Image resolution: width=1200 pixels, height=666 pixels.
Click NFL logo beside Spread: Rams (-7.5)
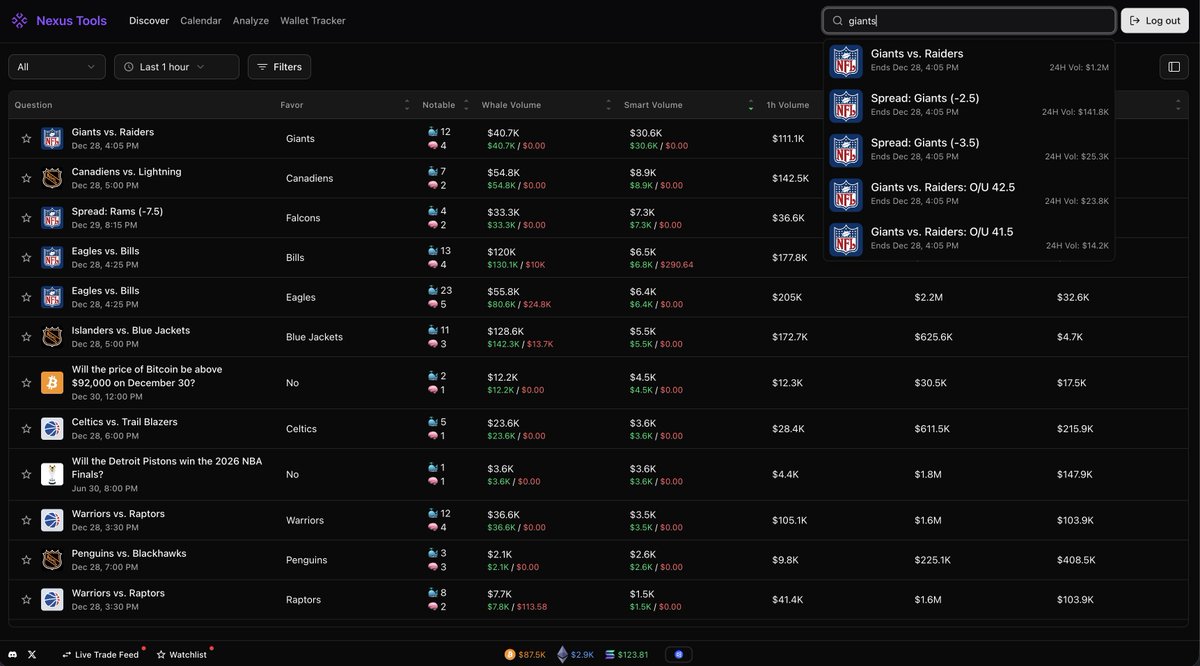[52, 218]
